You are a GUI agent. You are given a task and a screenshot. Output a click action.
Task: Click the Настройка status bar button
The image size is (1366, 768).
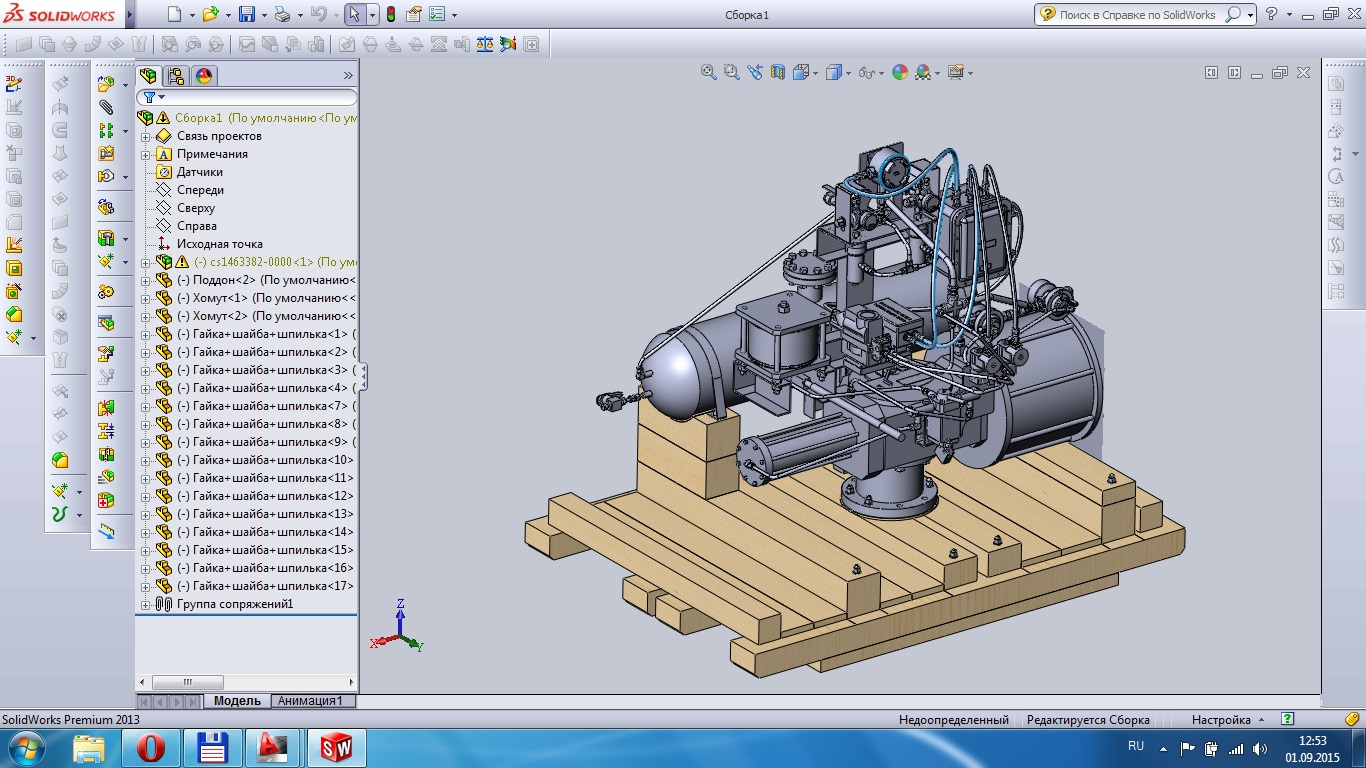click(x=1221, y=720)
